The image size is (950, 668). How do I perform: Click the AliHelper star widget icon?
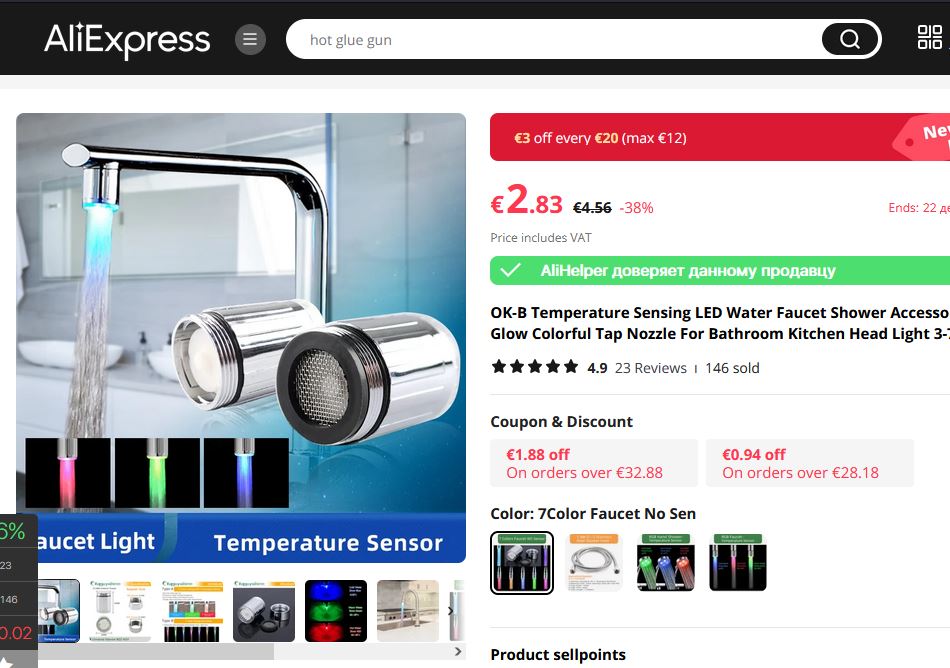click(6, 662)
